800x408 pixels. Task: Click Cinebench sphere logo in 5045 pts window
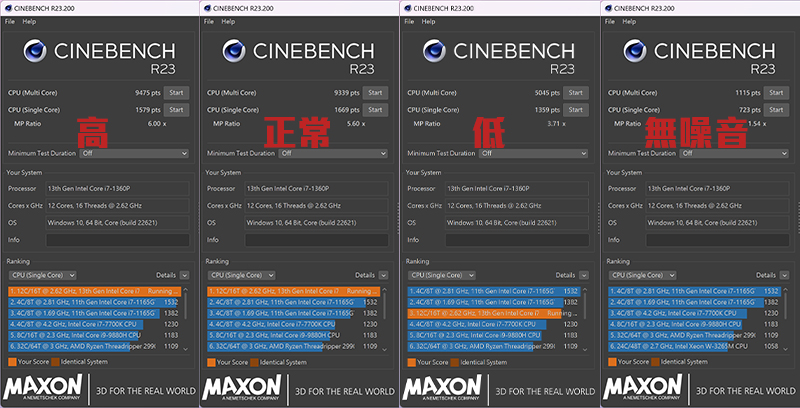click(x=434, y=51)
